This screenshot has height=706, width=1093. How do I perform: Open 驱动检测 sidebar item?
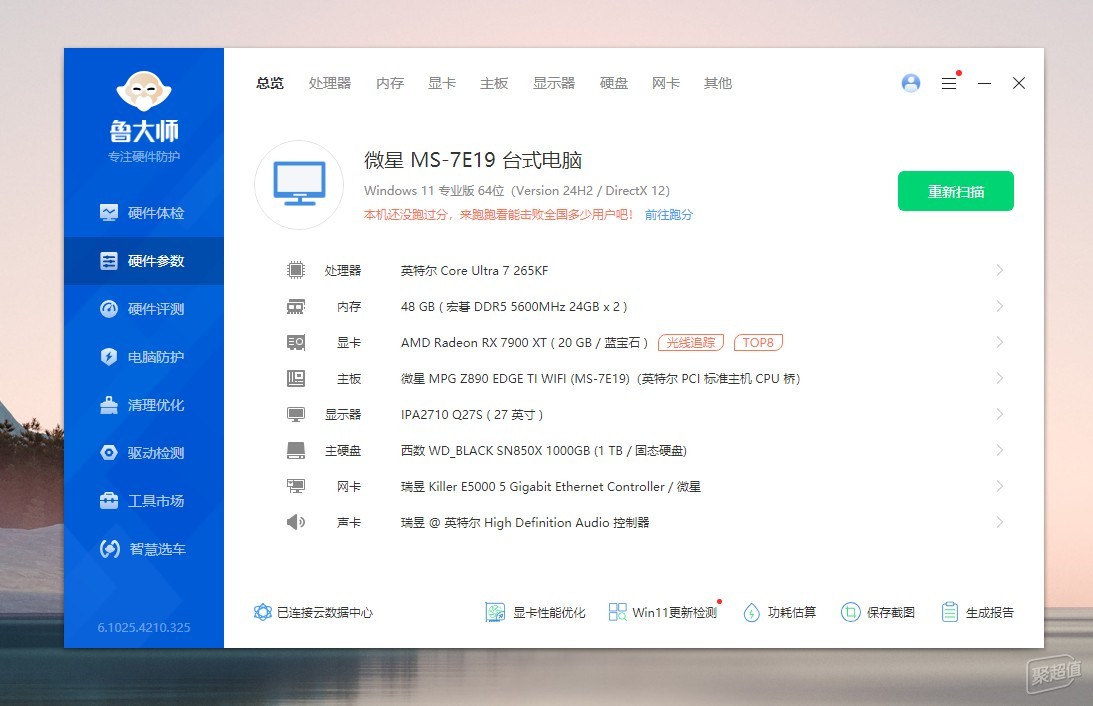tap(144, 453)
